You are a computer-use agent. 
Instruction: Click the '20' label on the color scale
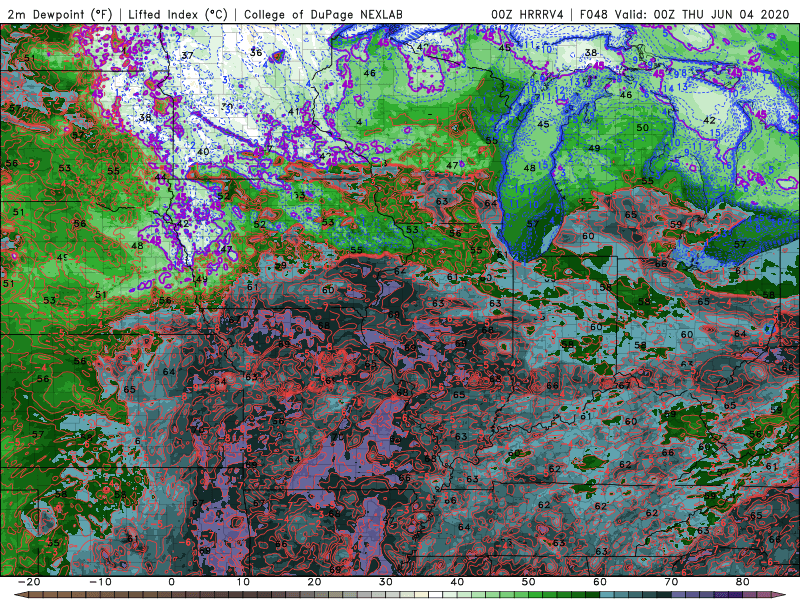[x=314, y=582]
